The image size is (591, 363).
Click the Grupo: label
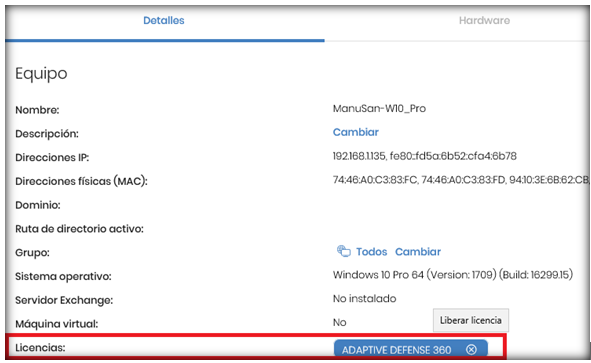pyautogui.click(x=32, y=253)
